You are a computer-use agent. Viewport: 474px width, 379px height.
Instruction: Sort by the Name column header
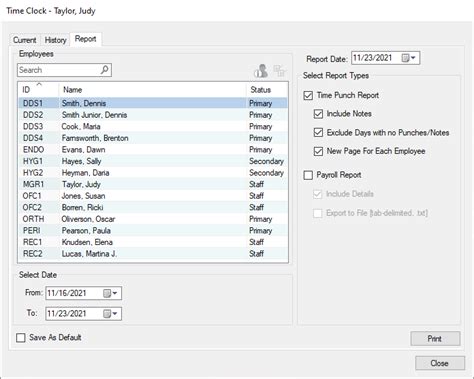coord(152,90)
